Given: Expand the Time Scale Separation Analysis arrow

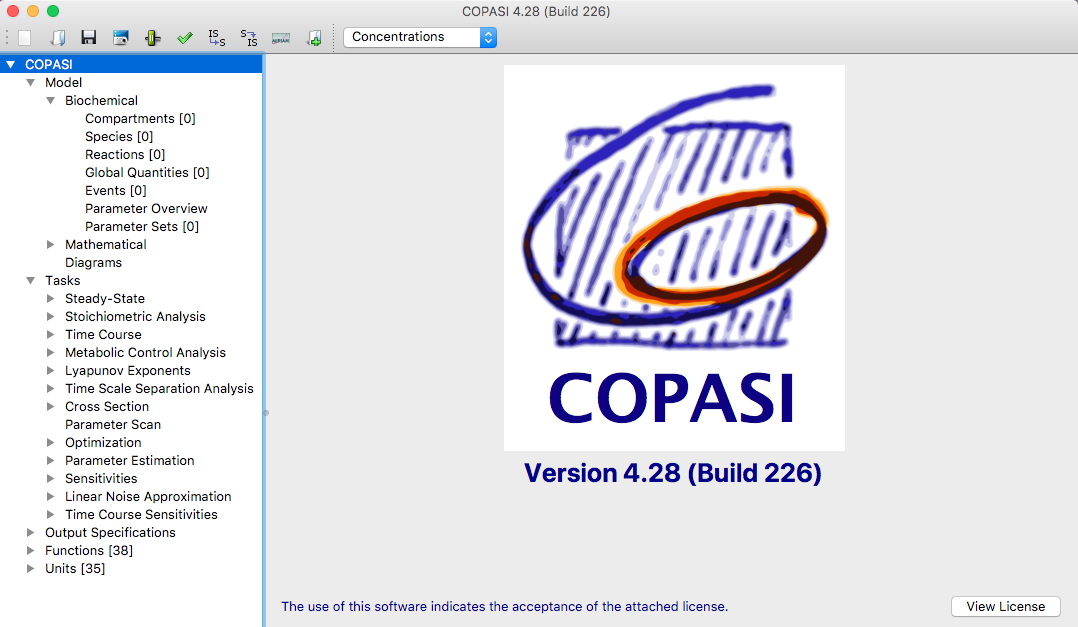Looking at the screenshot, I should (50, 388).
